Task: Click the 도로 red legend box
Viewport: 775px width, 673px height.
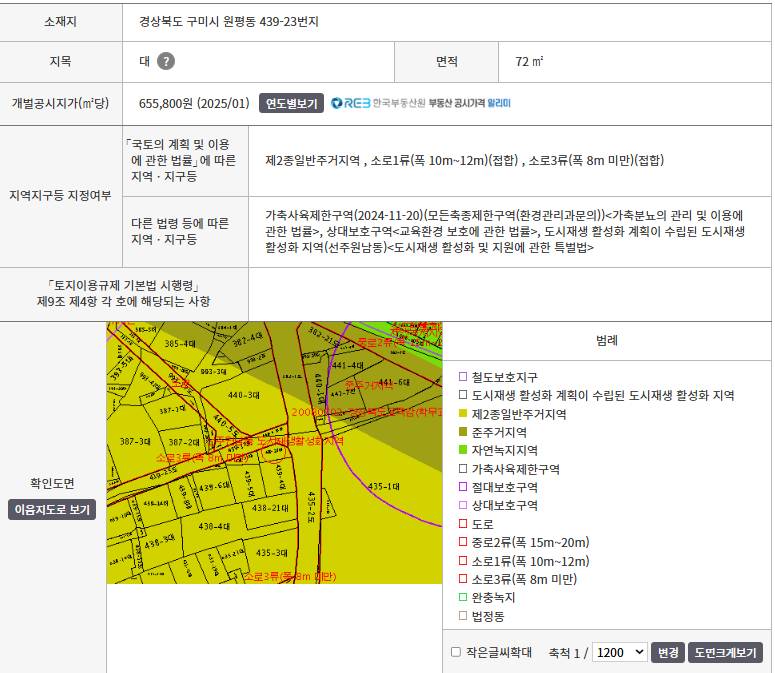Action: click(x=463, y=523)
